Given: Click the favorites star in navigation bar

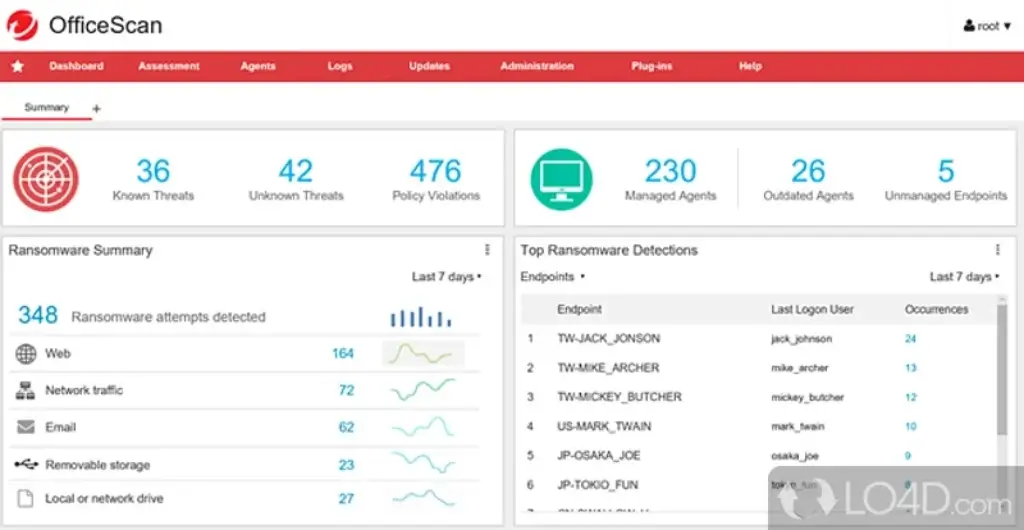Looking at the screenshot, I should coord(18,66).
